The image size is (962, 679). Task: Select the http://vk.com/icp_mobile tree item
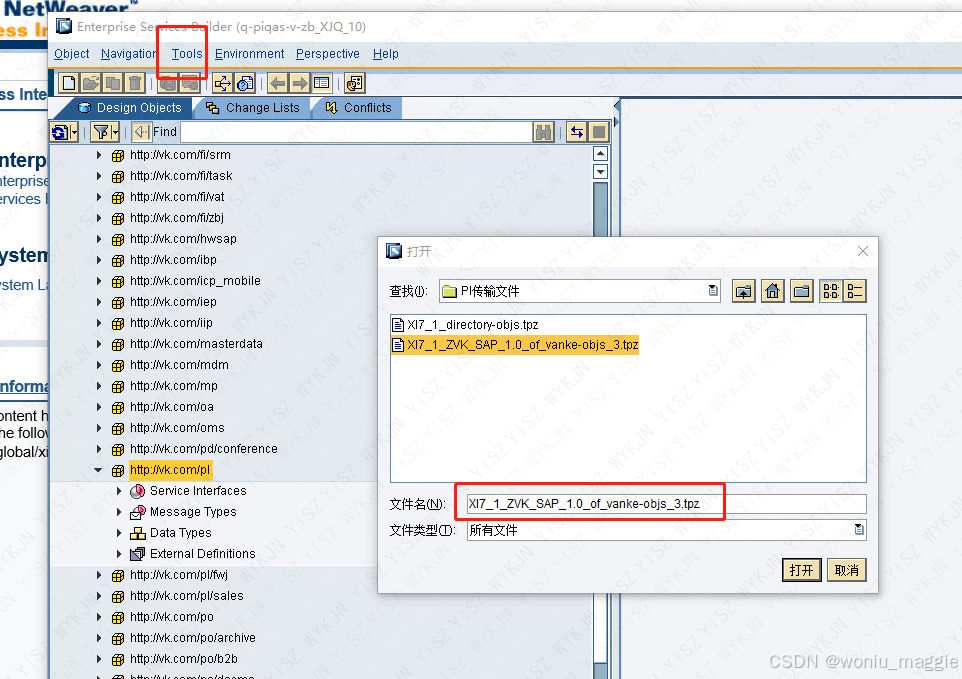point(195,281)
